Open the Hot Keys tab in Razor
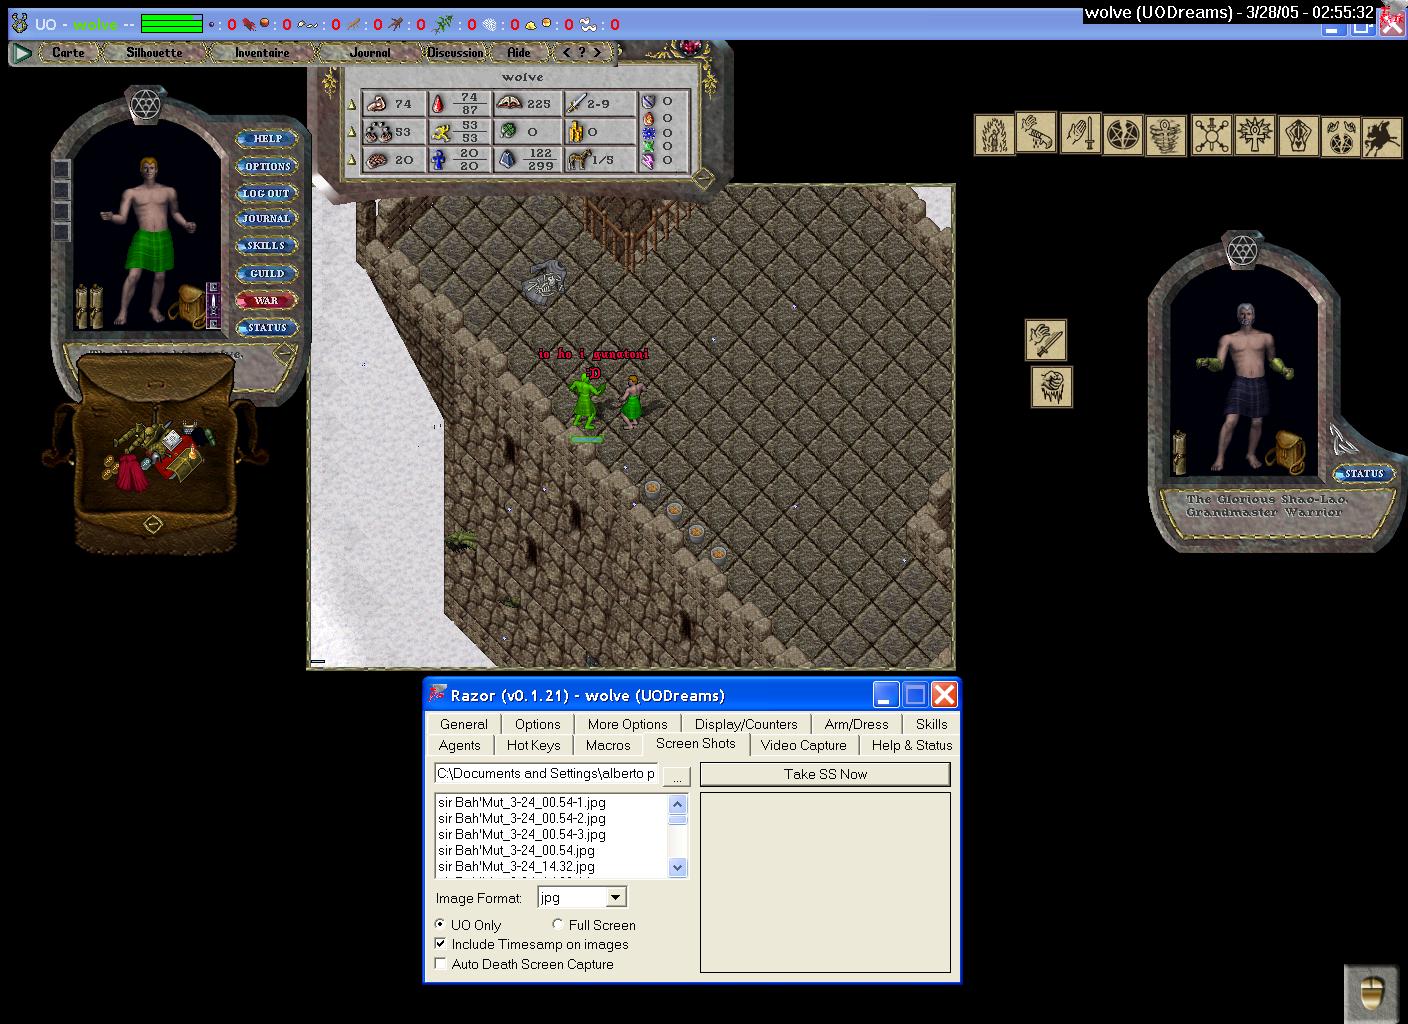Image resolution: width=1408 pixels, height=1024 pixels. tap(533, 745)
